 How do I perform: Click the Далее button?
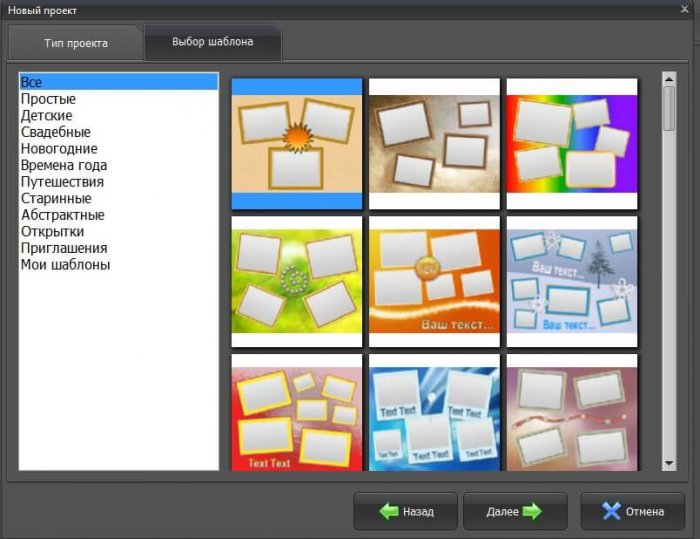514,511
